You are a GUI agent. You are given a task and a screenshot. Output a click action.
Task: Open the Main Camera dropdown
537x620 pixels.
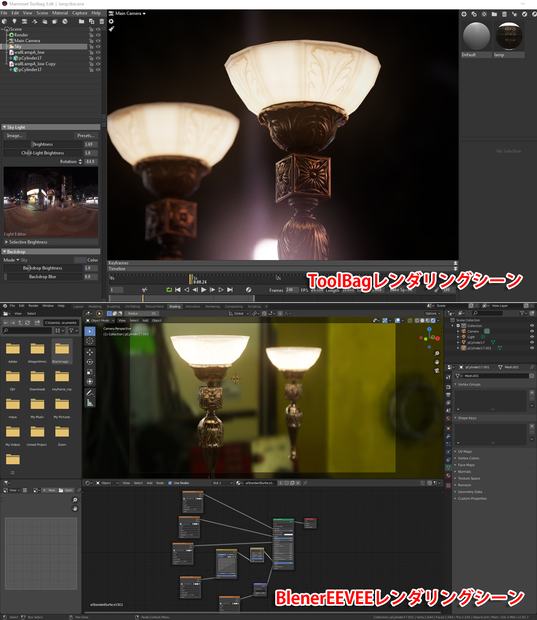tap(130, 13)
